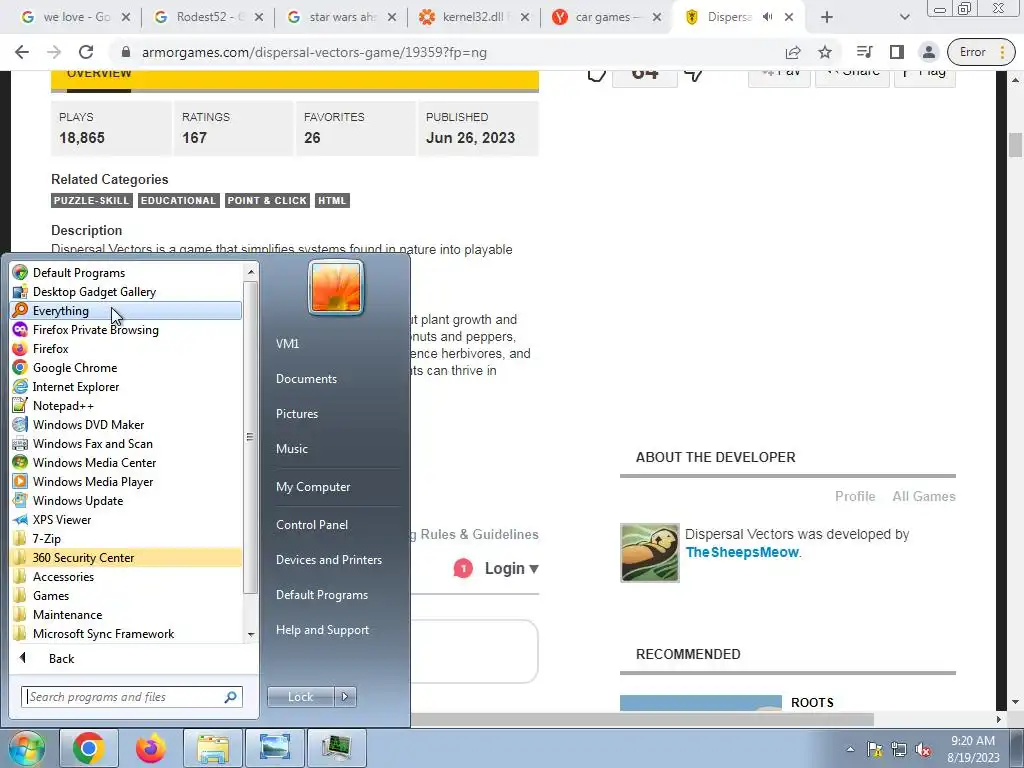Open My Computer from the Start menu

313,487
